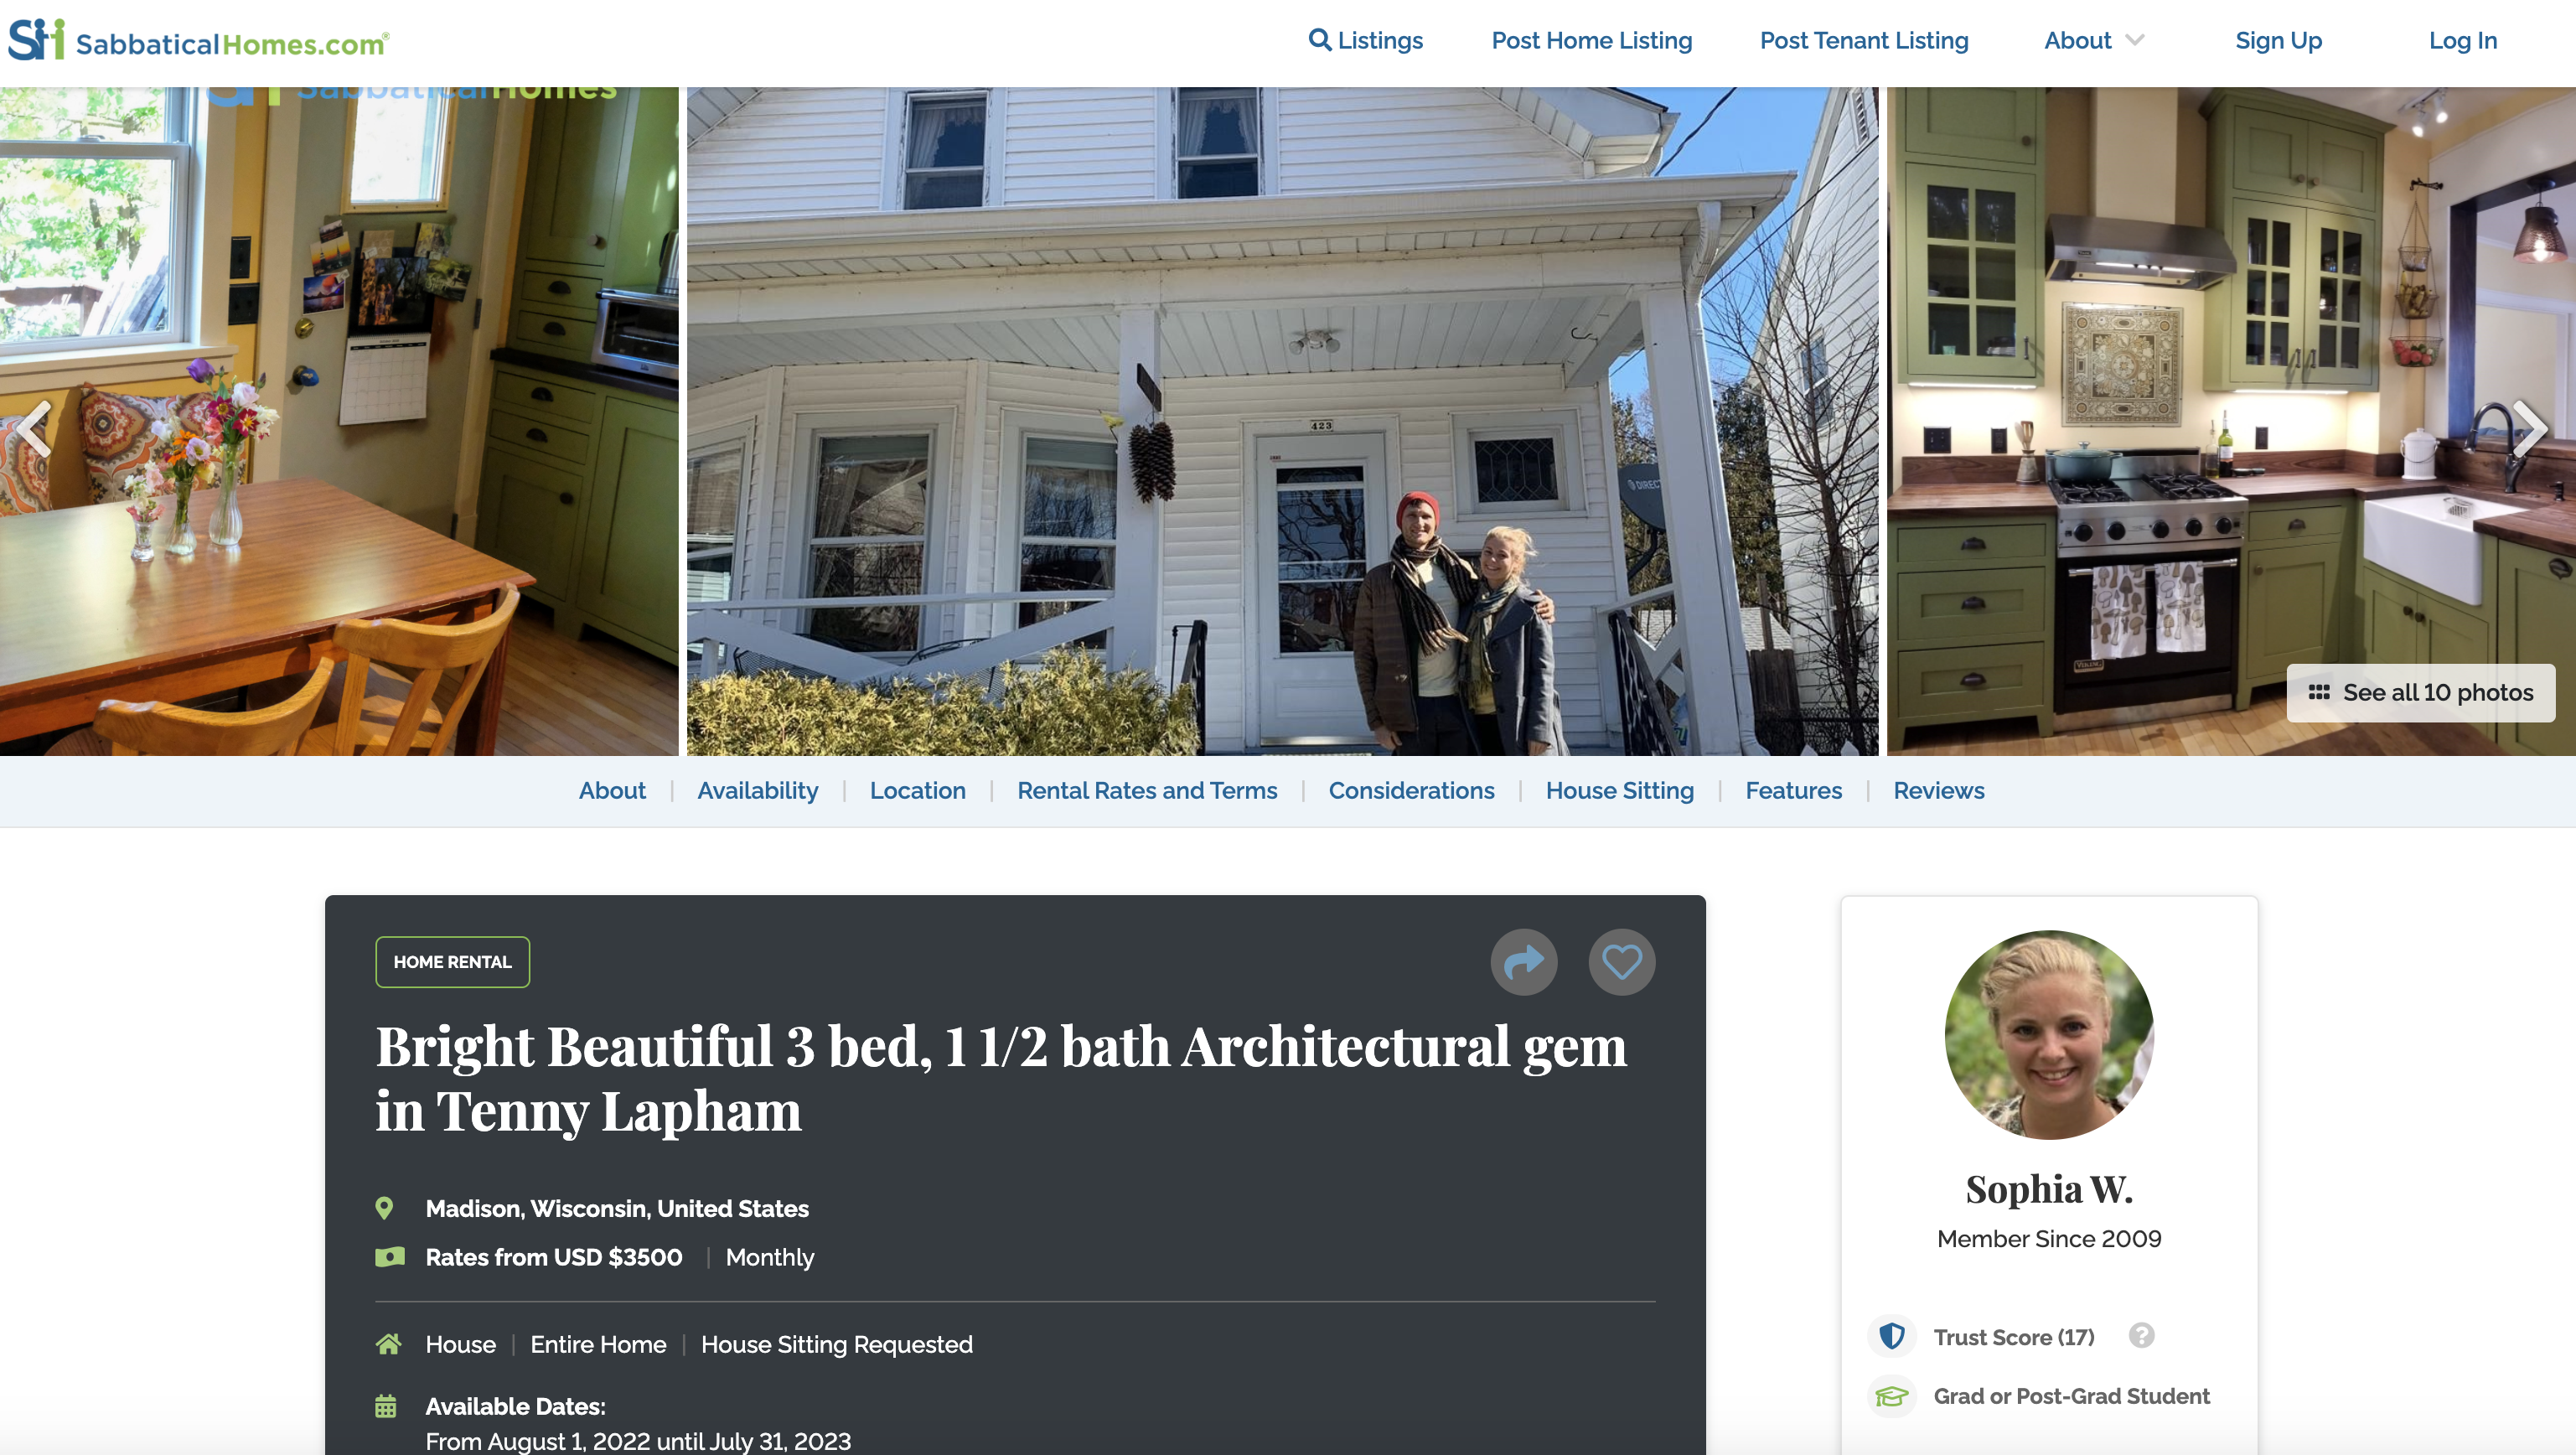The height and width of the screenshot is (1455, 2576).
Task: Click the graduation cap student icon
Action: 1892,1396
